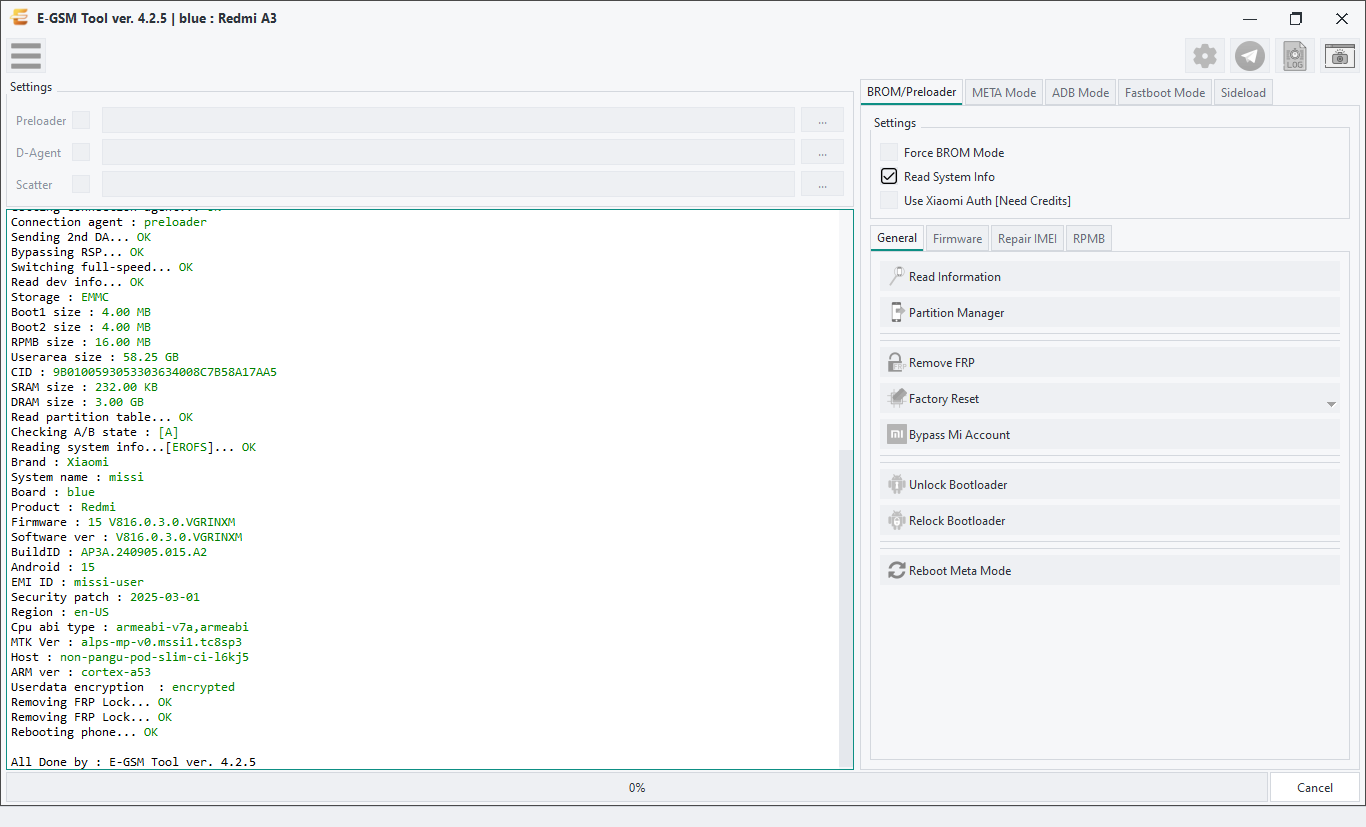
Task: Click the CID value in the log
Action: tap(165, 372)
